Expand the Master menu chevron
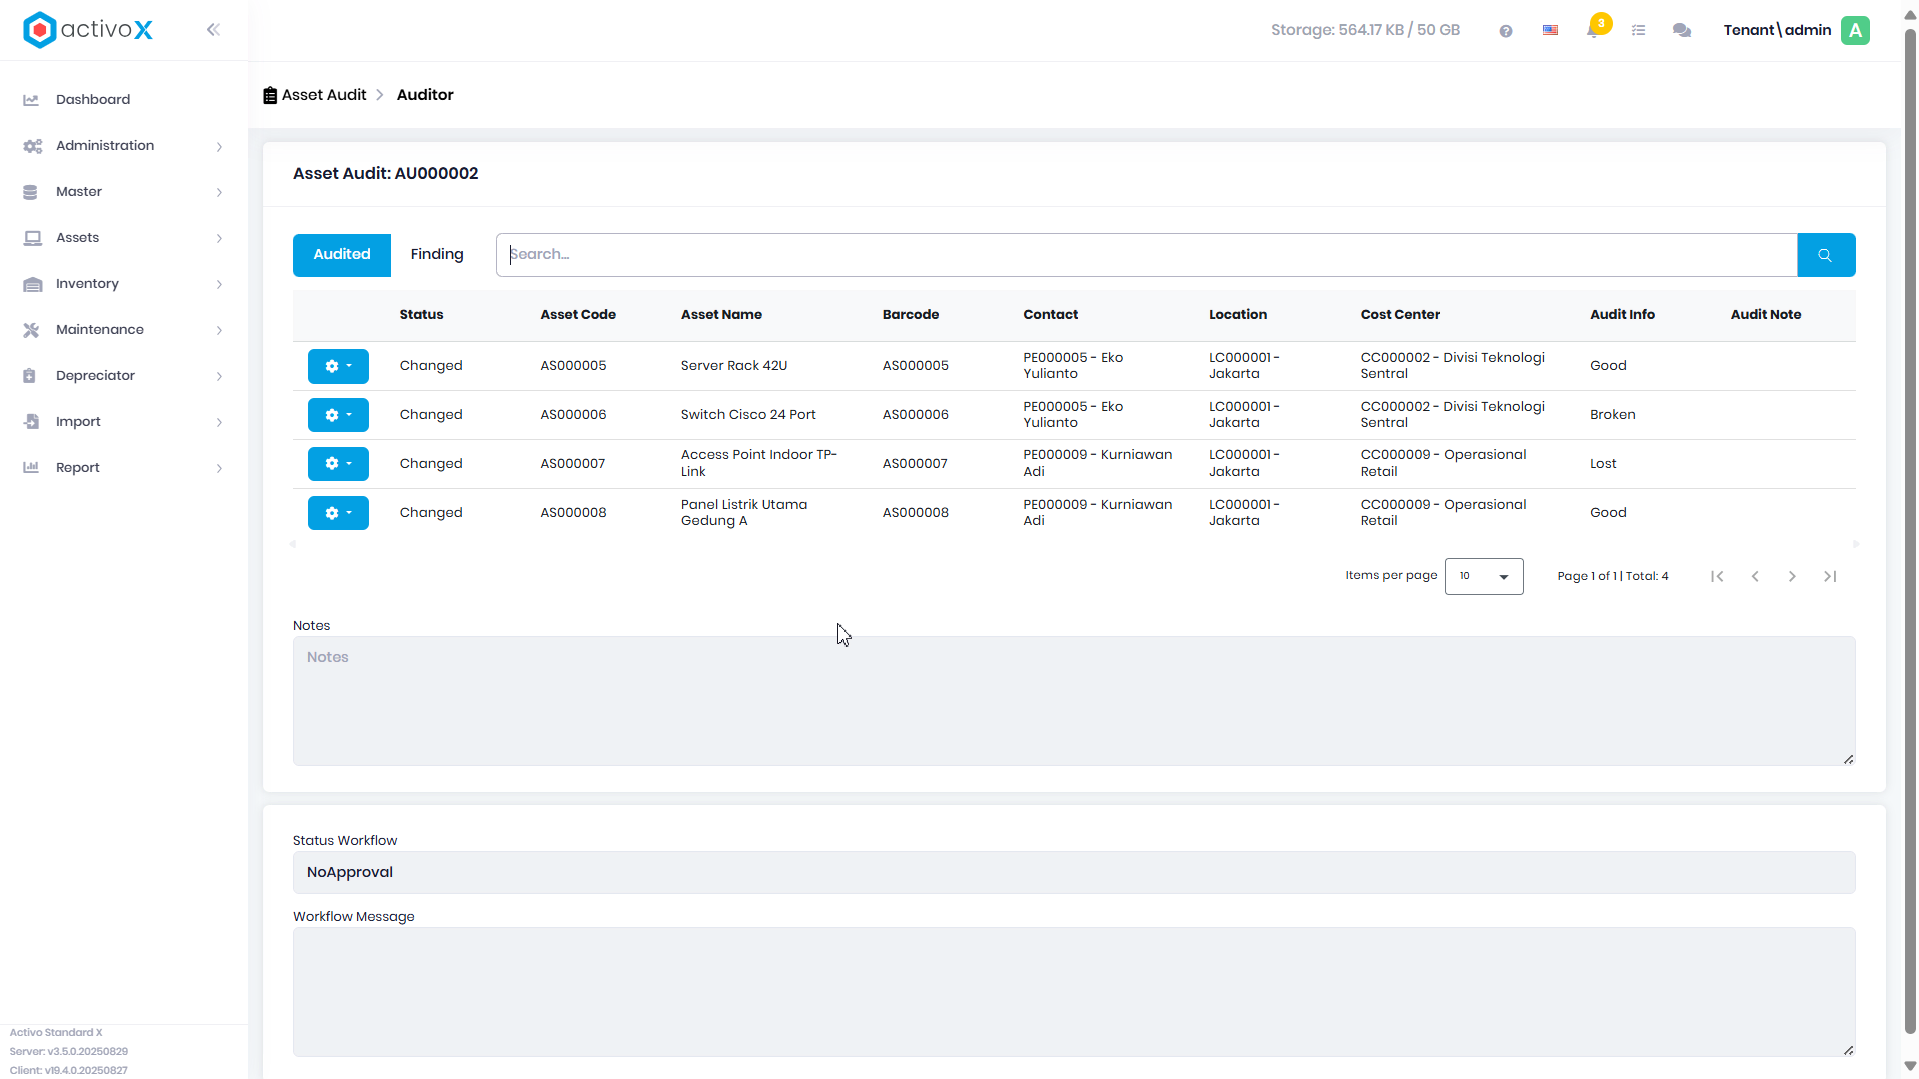Viewport: 1919px width, 1079px height. [x=219, y=193]
